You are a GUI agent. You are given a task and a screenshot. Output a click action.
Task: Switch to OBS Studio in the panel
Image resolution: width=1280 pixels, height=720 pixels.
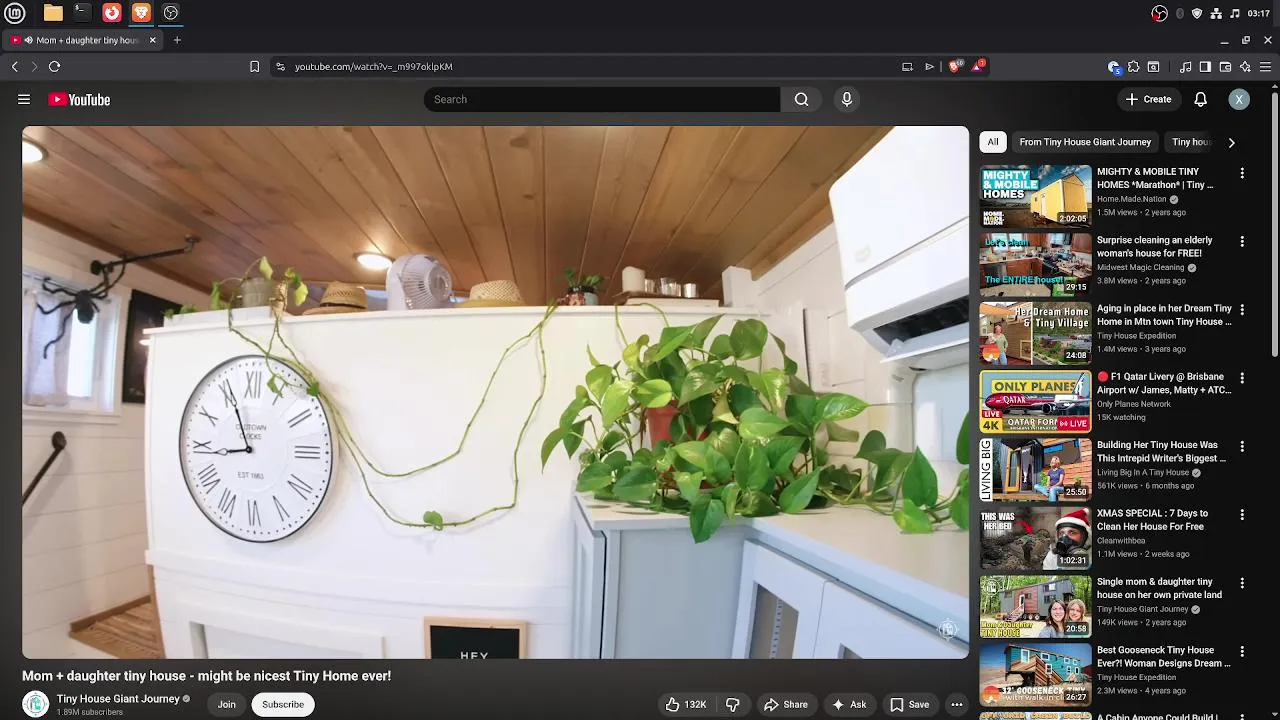(x=171, y=13)
